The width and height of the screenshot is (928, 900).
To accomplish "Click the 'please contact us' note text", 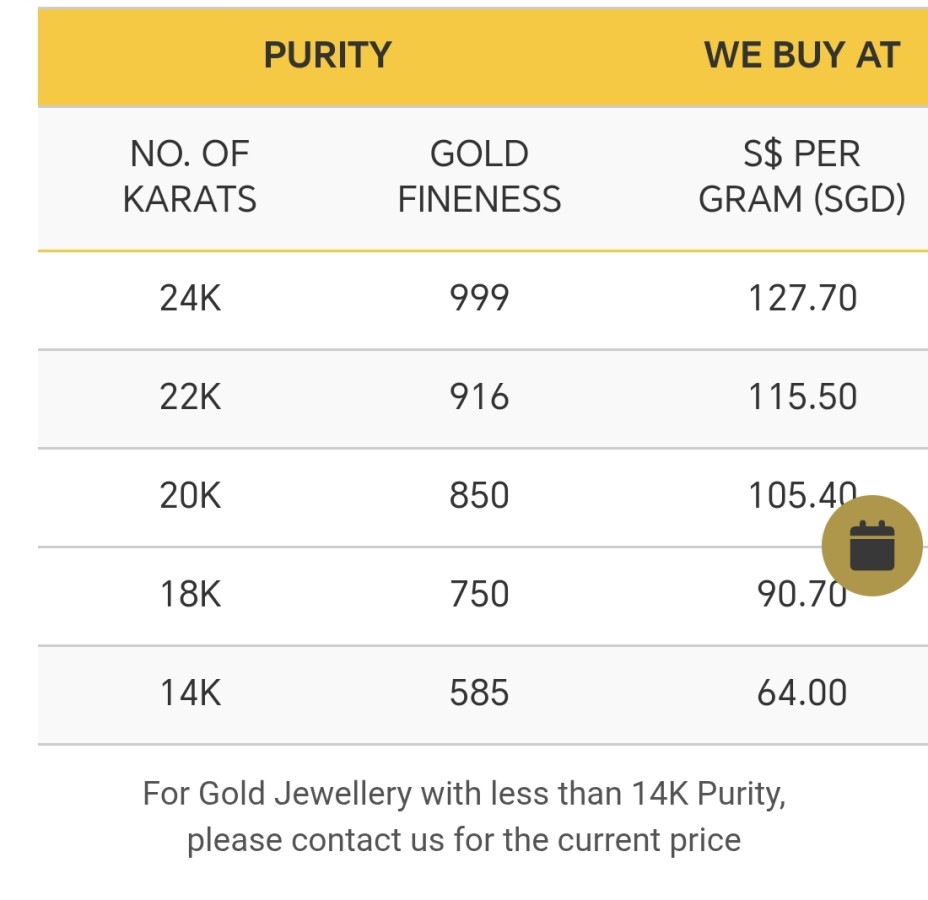I will (x=464, y=840).
